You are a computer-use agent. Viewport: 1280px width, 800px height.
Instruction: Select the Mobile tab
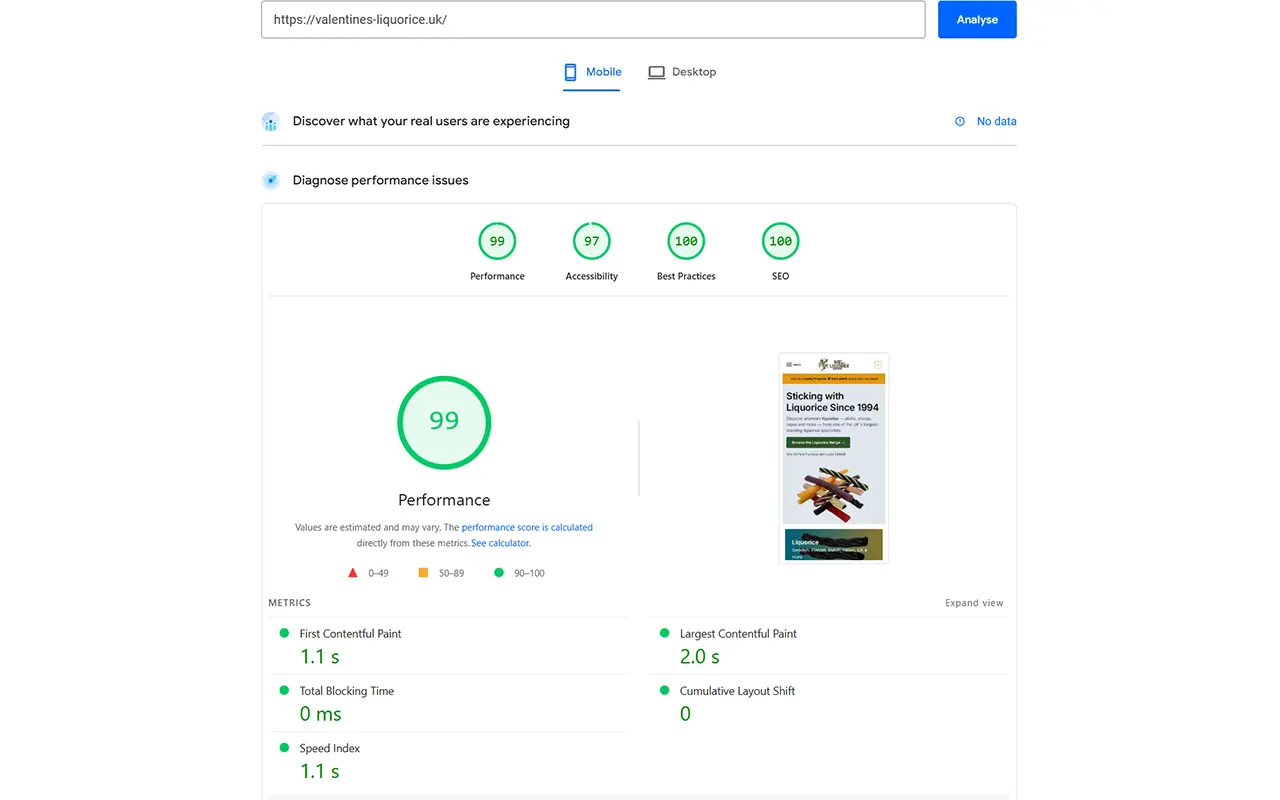coord(591,71)
